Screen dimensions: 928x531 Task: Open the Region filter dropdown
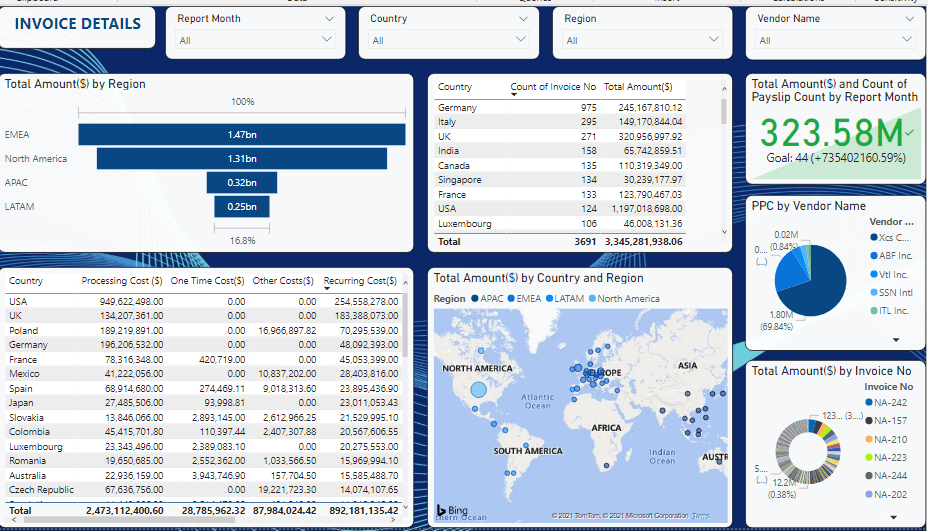642,40
